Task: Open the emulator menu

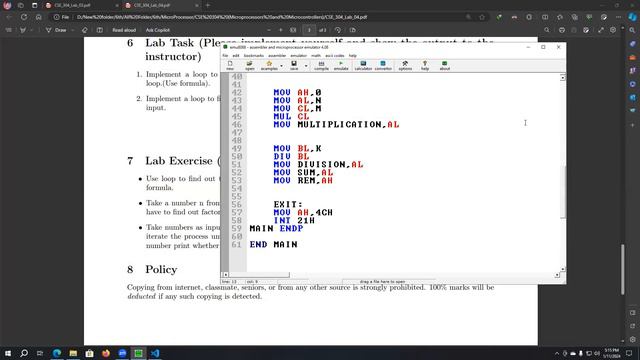Action: 298,56
